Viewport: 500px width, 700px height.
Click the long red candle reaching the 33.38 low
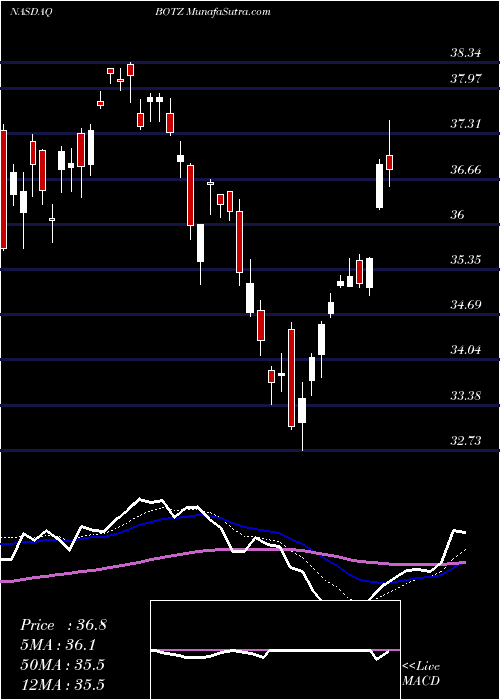click(x=292, y=377)
